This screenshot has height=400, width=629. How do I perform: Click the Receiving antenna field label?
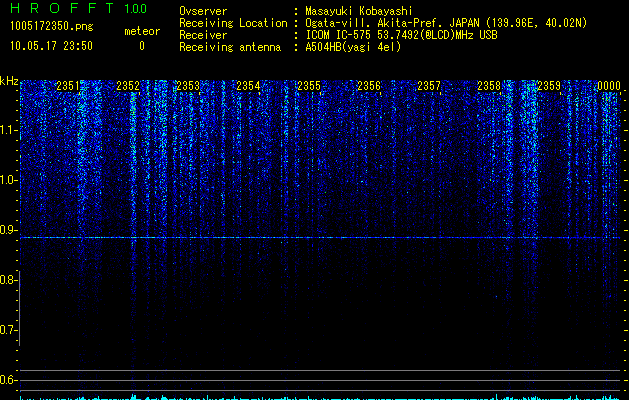[230, 47]
